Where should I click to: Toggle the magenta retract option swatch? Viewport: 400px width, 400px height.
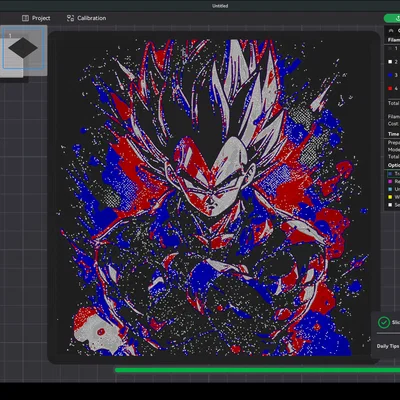tap(390, 181)
